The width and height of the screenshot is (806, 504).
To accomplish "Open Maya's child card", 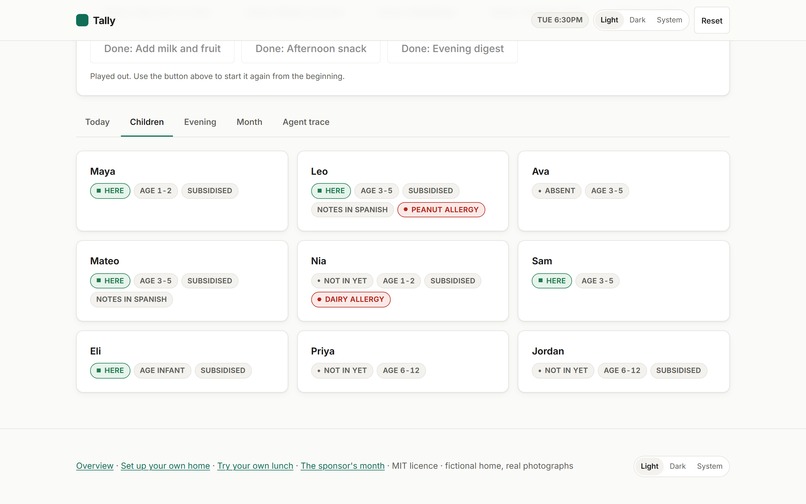I will pyautogui.click(x=182, y=191).
